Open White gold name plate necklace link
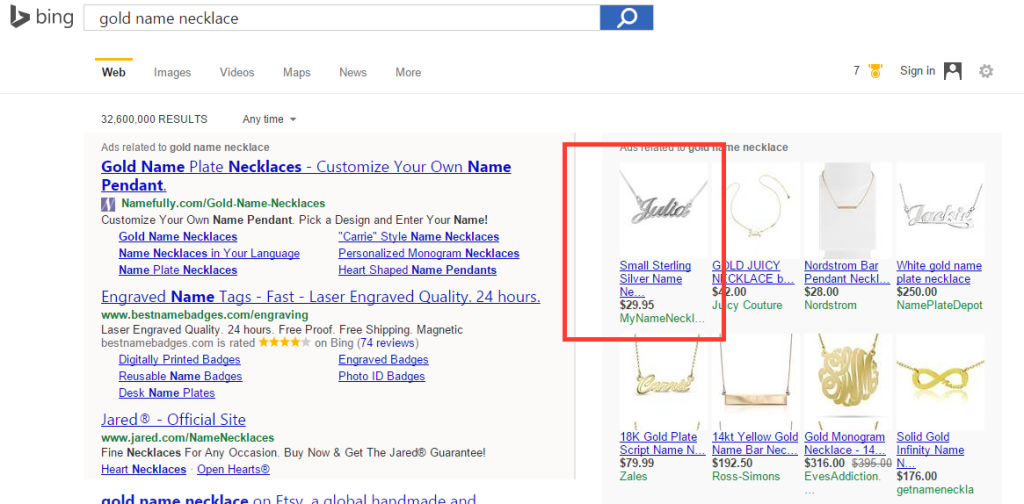The height and width of the screenshot is (504, 1024). coord(939,272)
